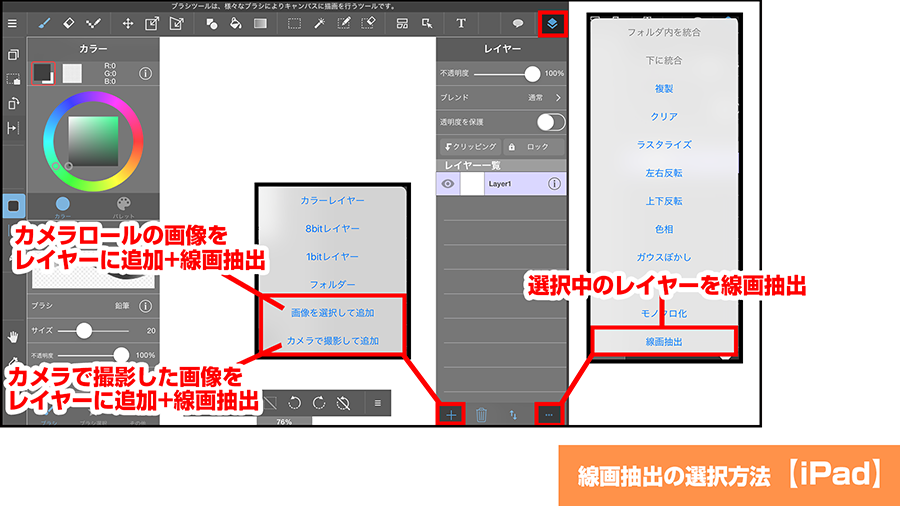Enable Clipping for the layer
The height and width of the screenshot is (506, 900).
point(471,147)
